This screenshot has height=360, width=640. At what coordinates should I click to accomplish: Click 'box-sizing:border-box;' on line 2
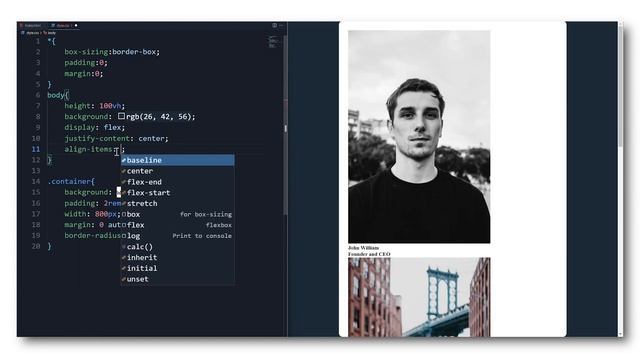point(112,52)
